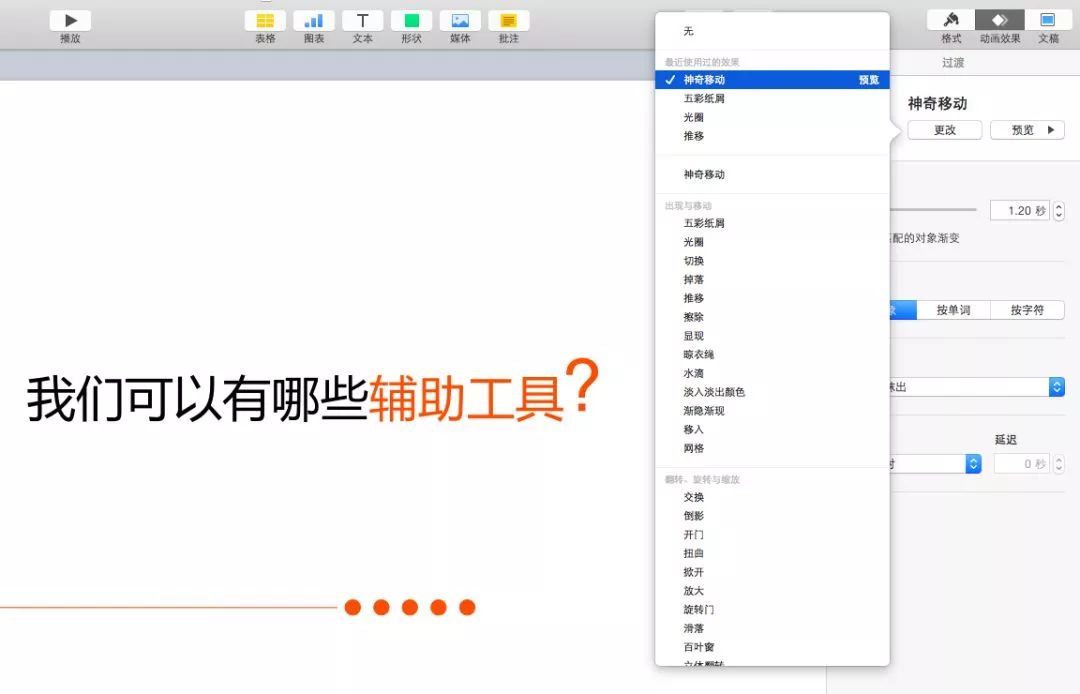Viewport: 1080px width, 694px height.
Task: Open the Format (格式) inspector
Action: pyautogui.click(x=951, y=20)
